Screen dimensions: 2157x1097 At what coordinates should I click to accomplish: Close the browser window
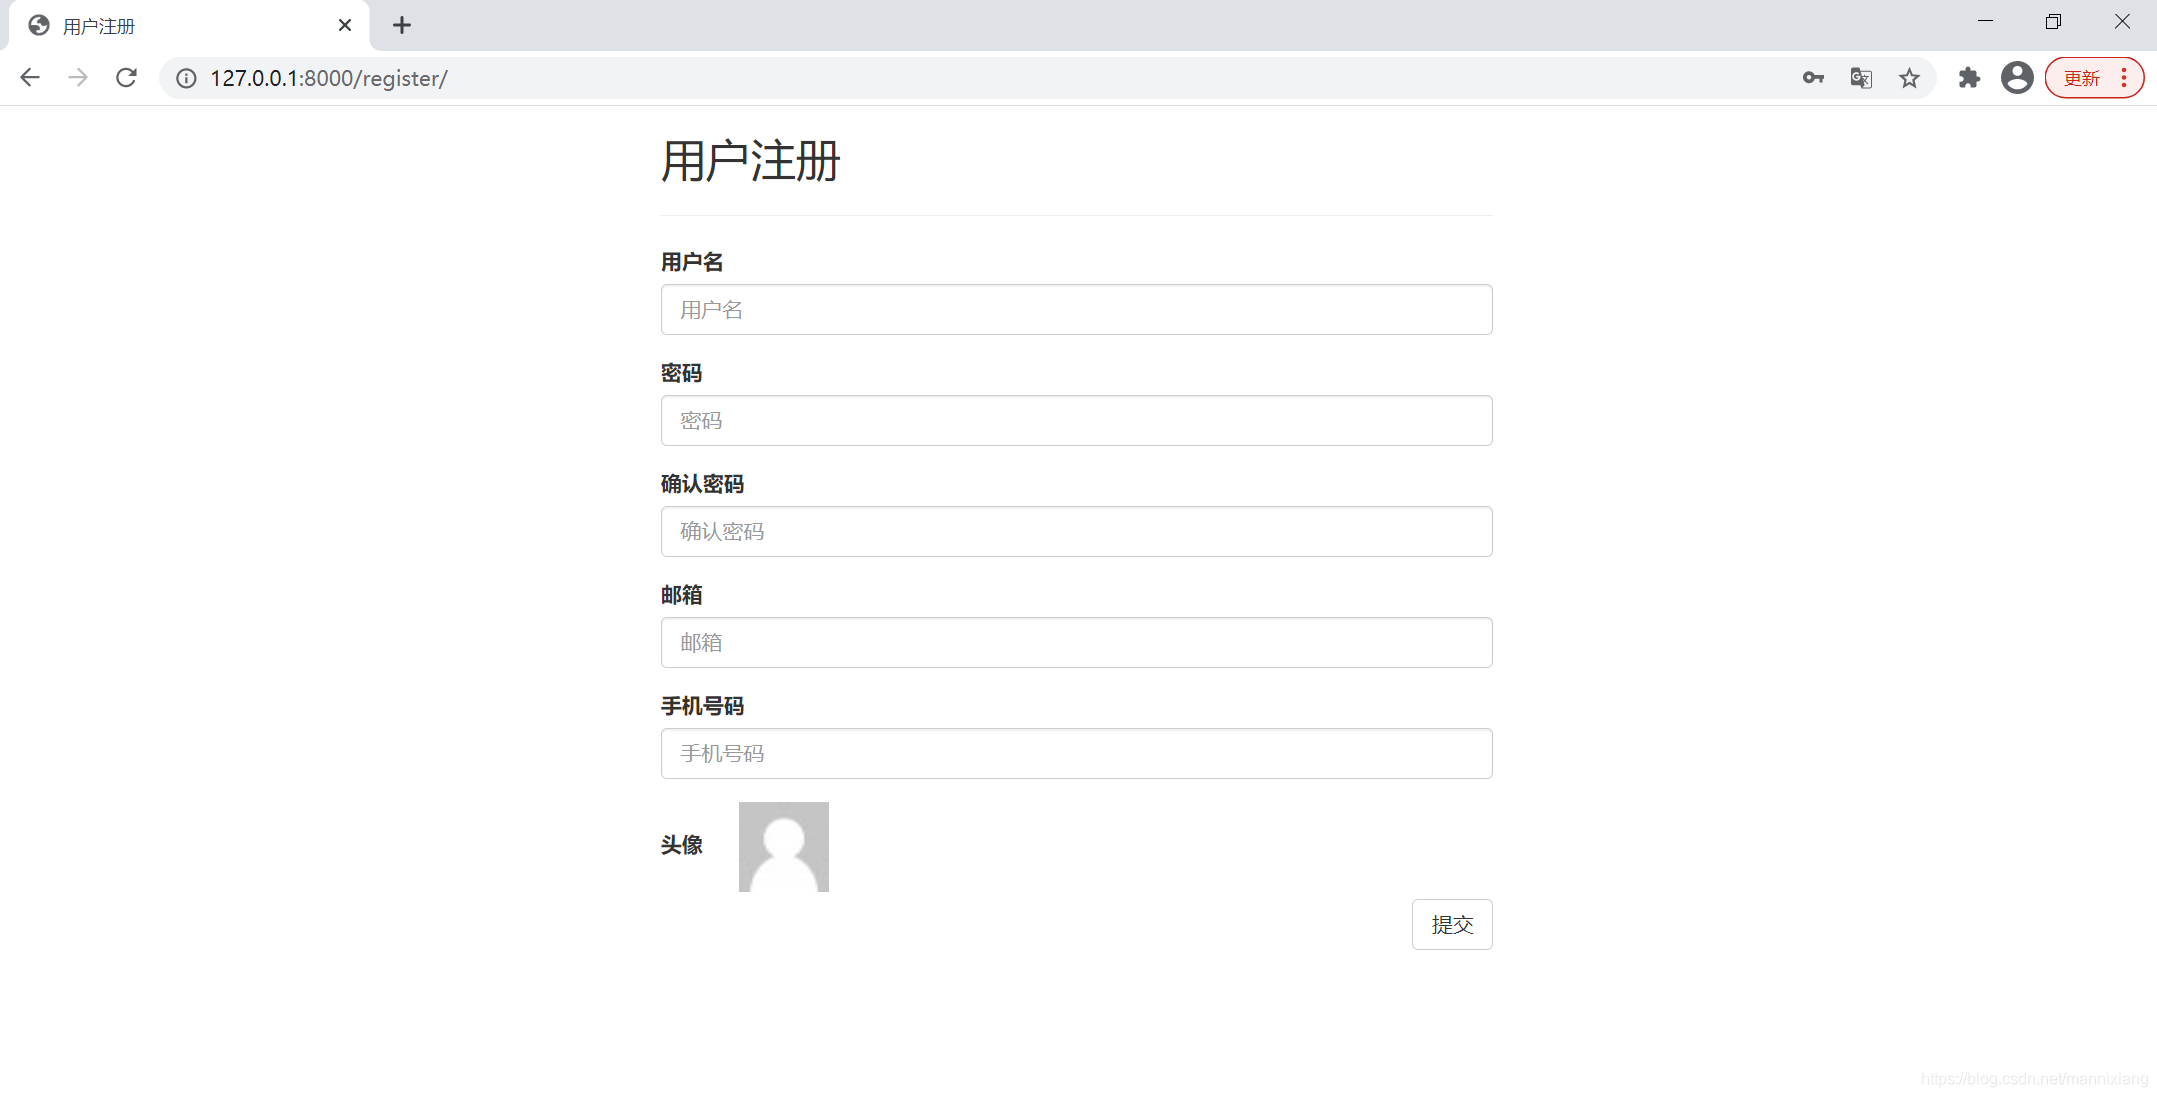pos(2121,21)
